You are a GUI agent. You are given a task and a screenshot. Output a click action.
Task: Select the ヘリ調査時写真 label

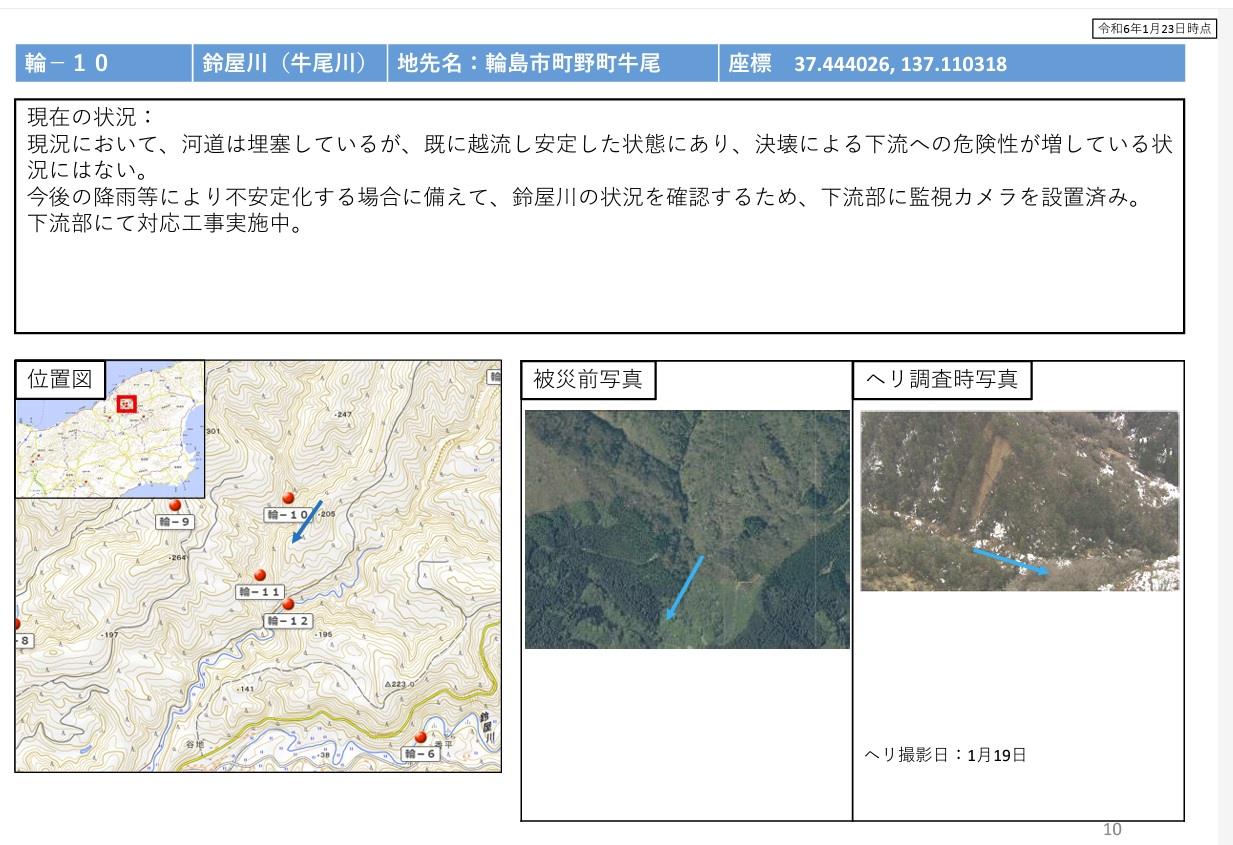click(x=943, y=380)
